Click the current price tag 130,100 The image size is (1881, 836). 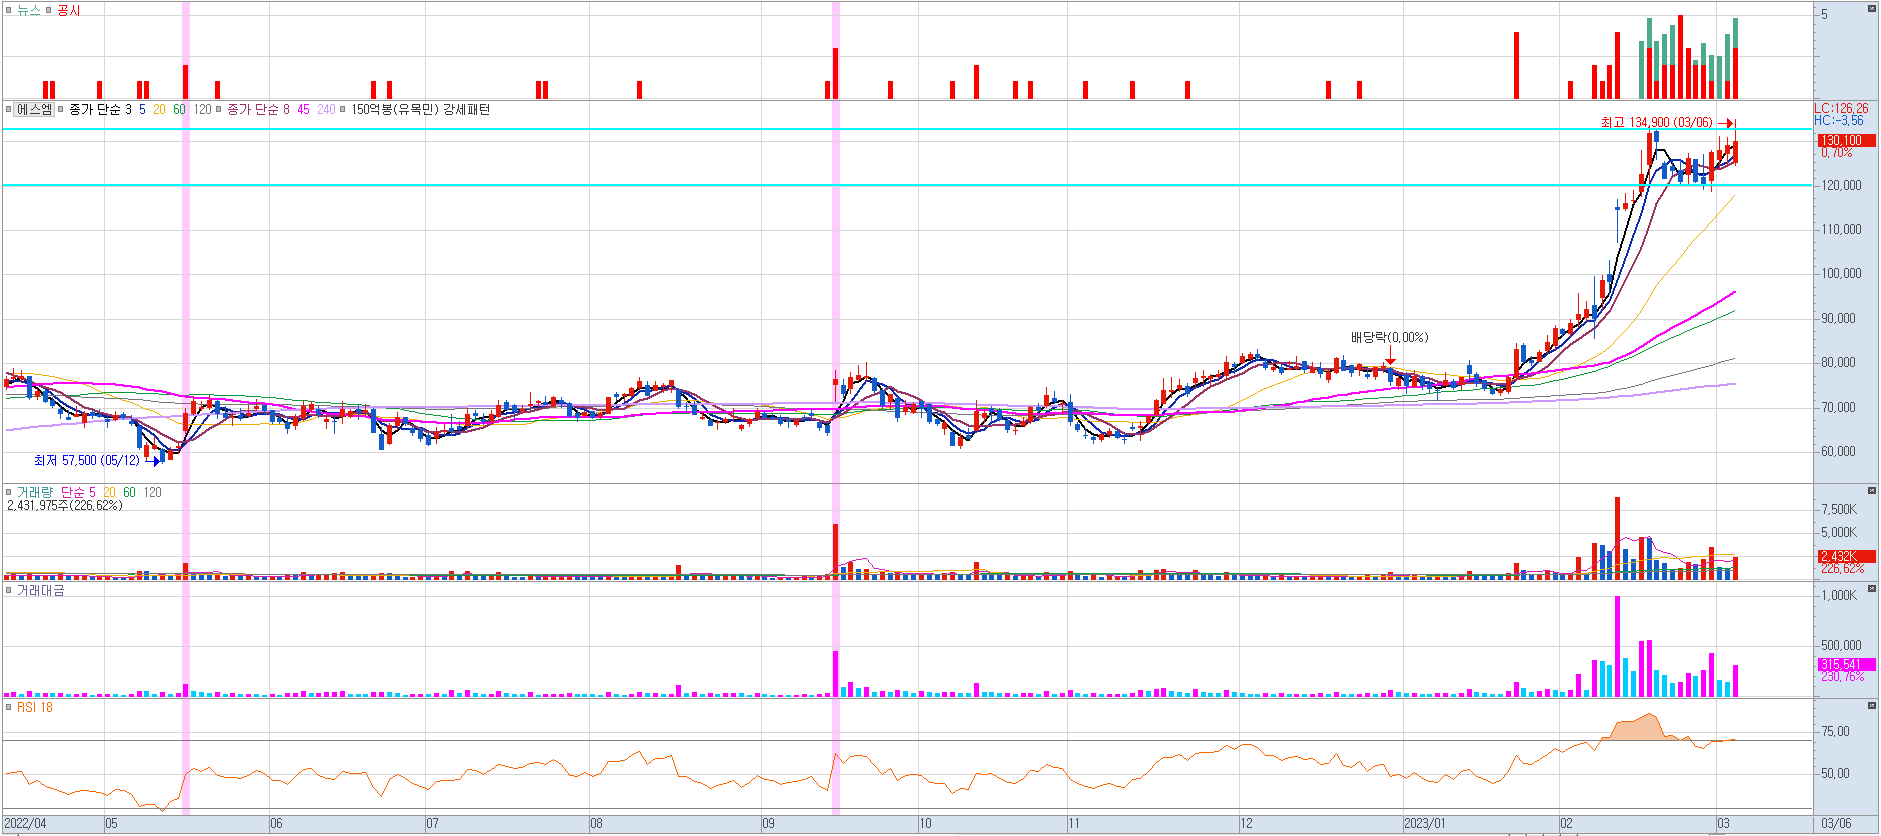(x=1846, y=141)
